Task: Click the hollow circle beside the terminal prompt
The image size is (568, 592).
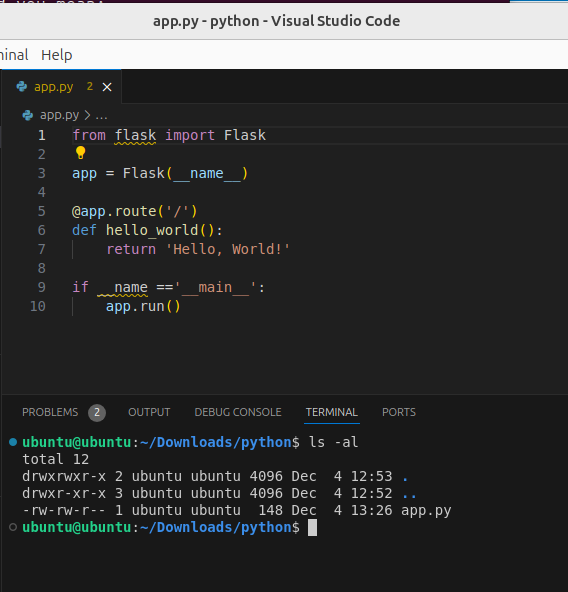Action: click(x=13, y=527)
